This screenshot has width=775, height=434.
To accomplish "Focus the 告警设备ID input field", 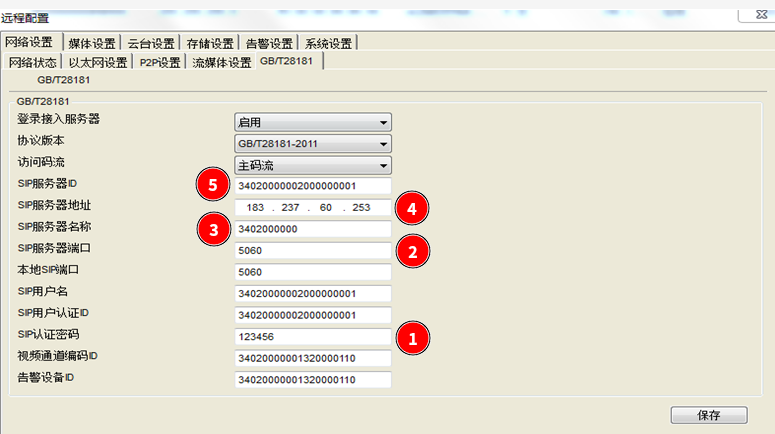I will click(312, 379).
